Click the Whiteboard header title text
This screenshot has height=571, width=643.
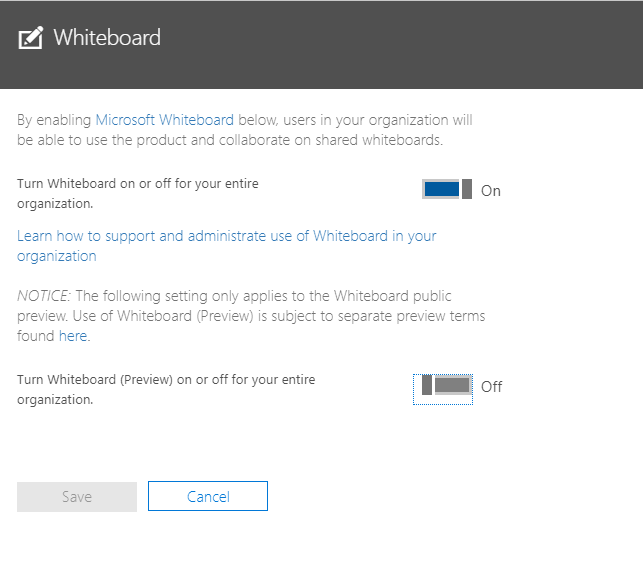(x=106, y=38)
